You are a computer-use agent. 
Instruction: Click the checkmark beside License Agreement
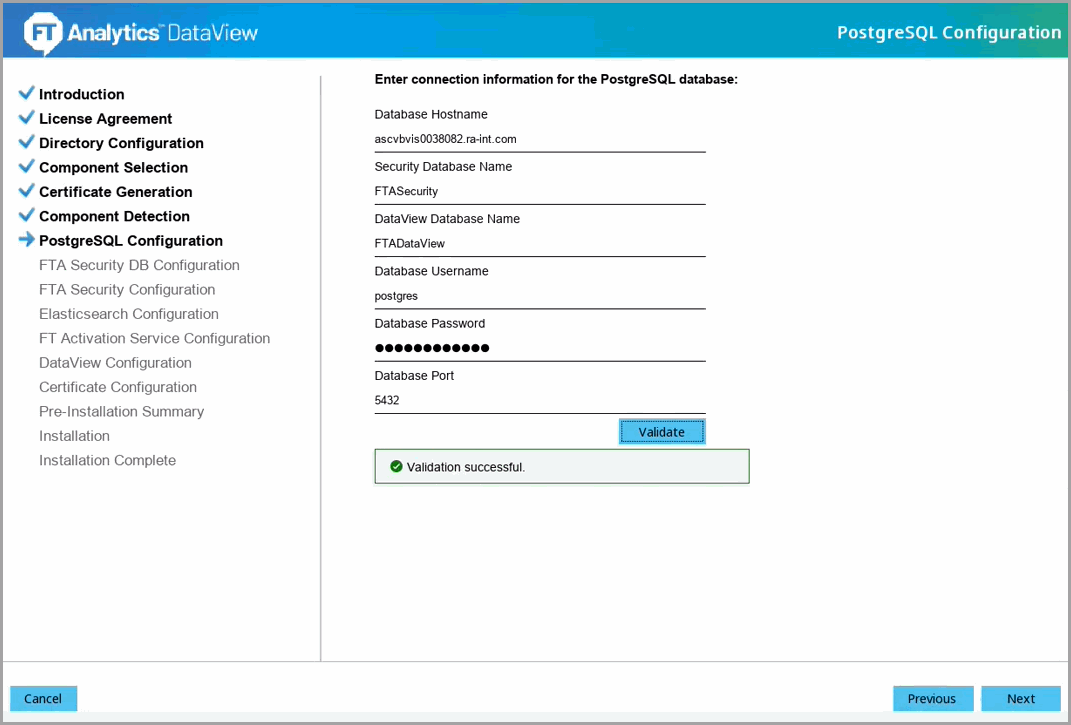click(x=27, y=118)
